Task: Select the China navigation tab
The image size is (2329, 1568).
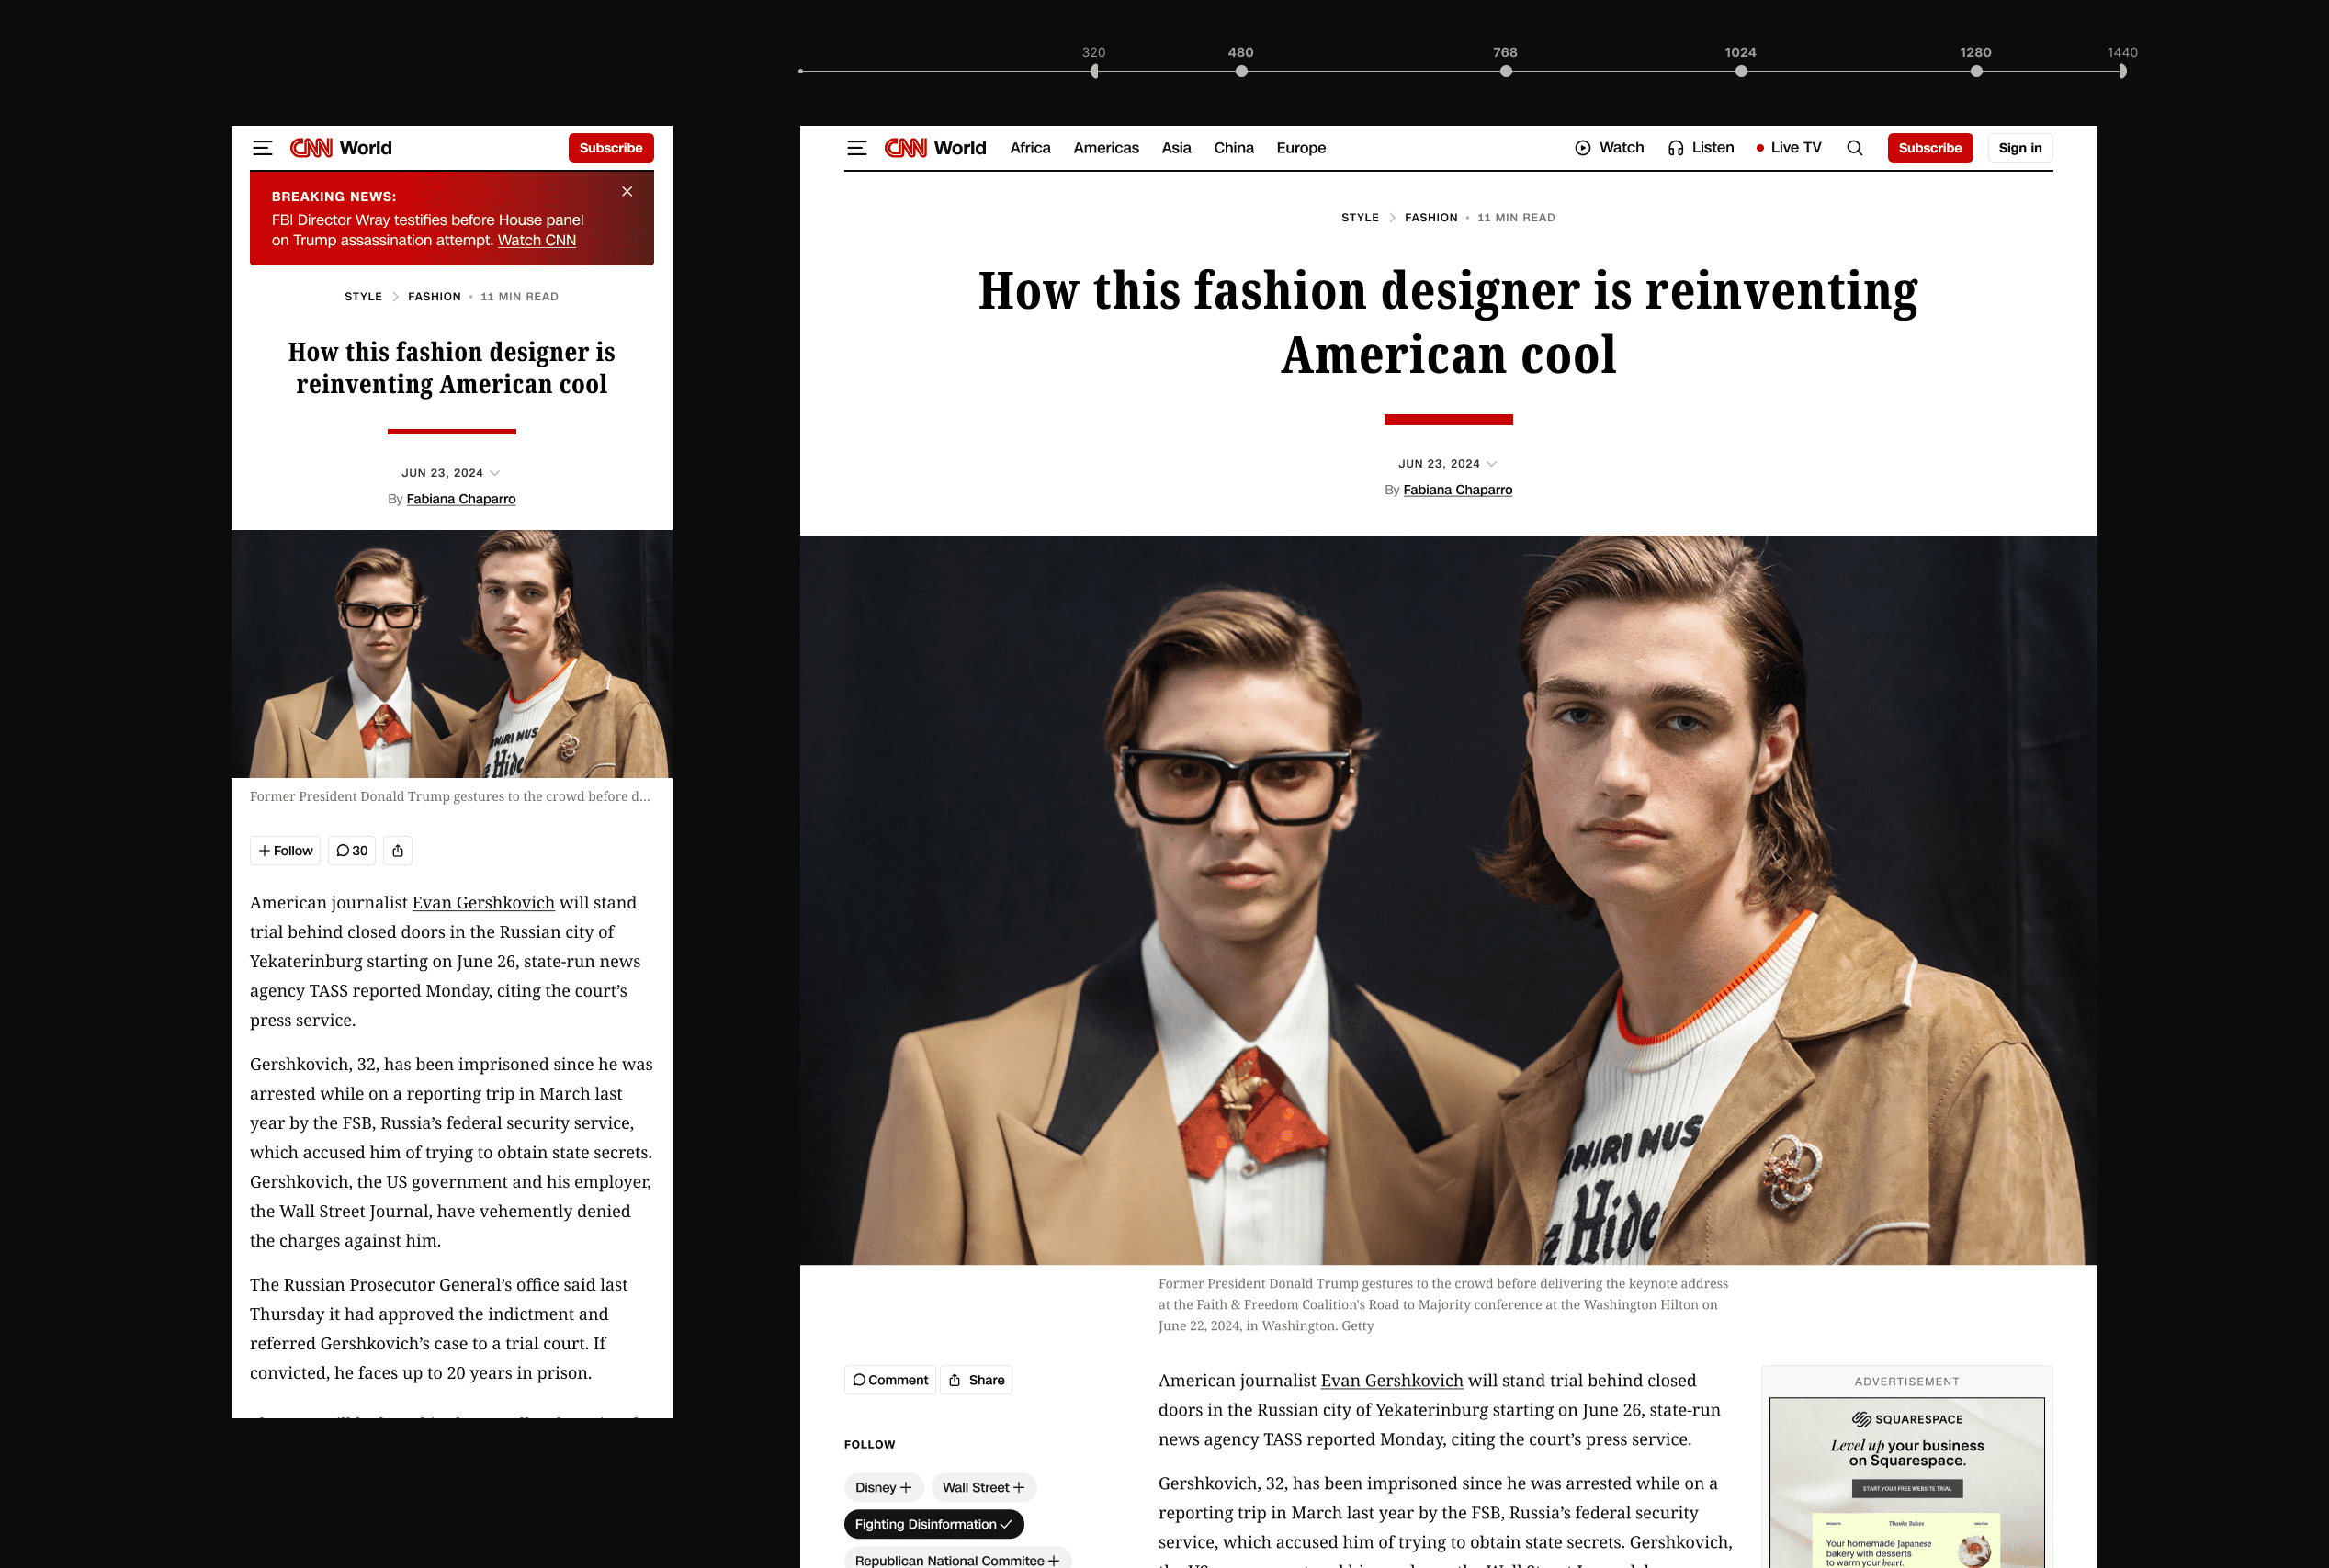Action: coord(1233,147)
